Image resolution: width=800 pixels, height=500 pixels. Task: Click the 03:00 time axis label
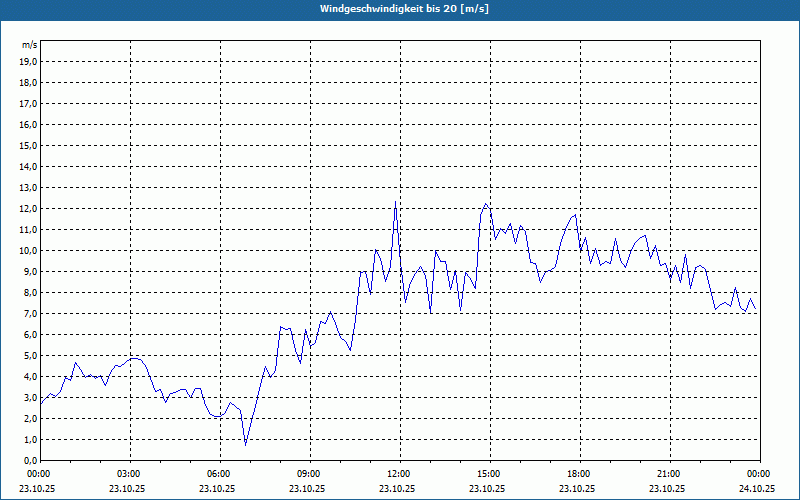click(129, 474)
